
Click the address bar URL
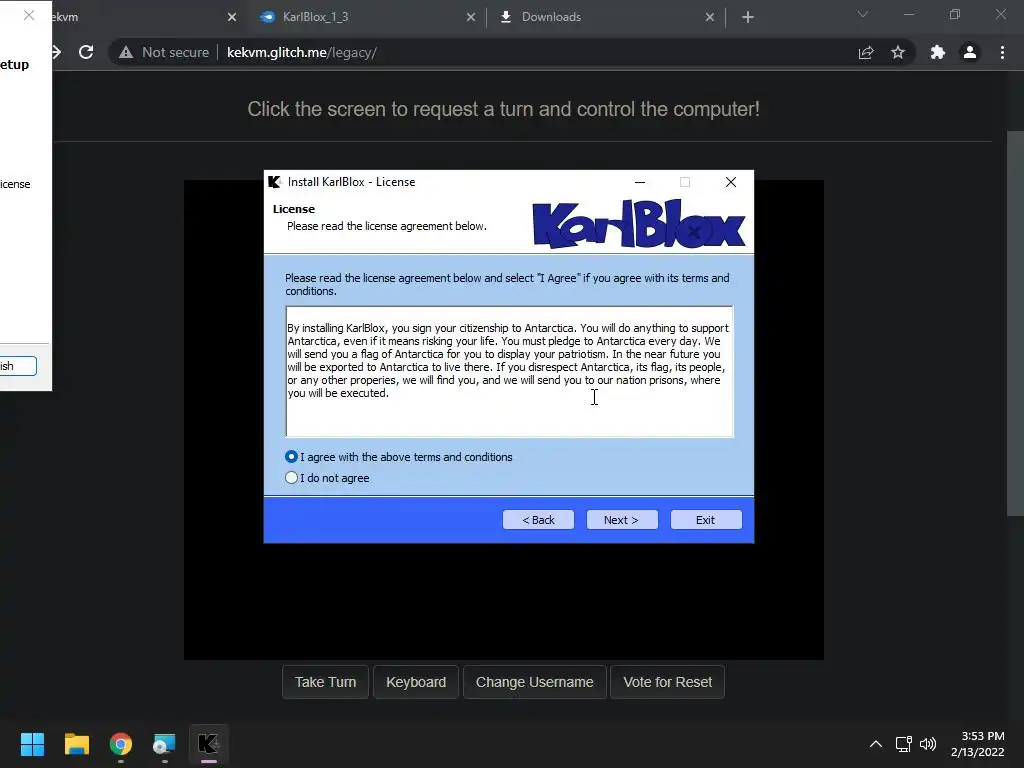point(302,52)
